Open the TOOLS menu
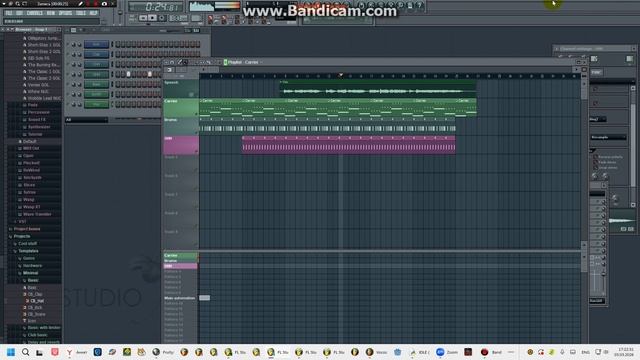This screenshot has height=360, width=640. tap(81, 13)
